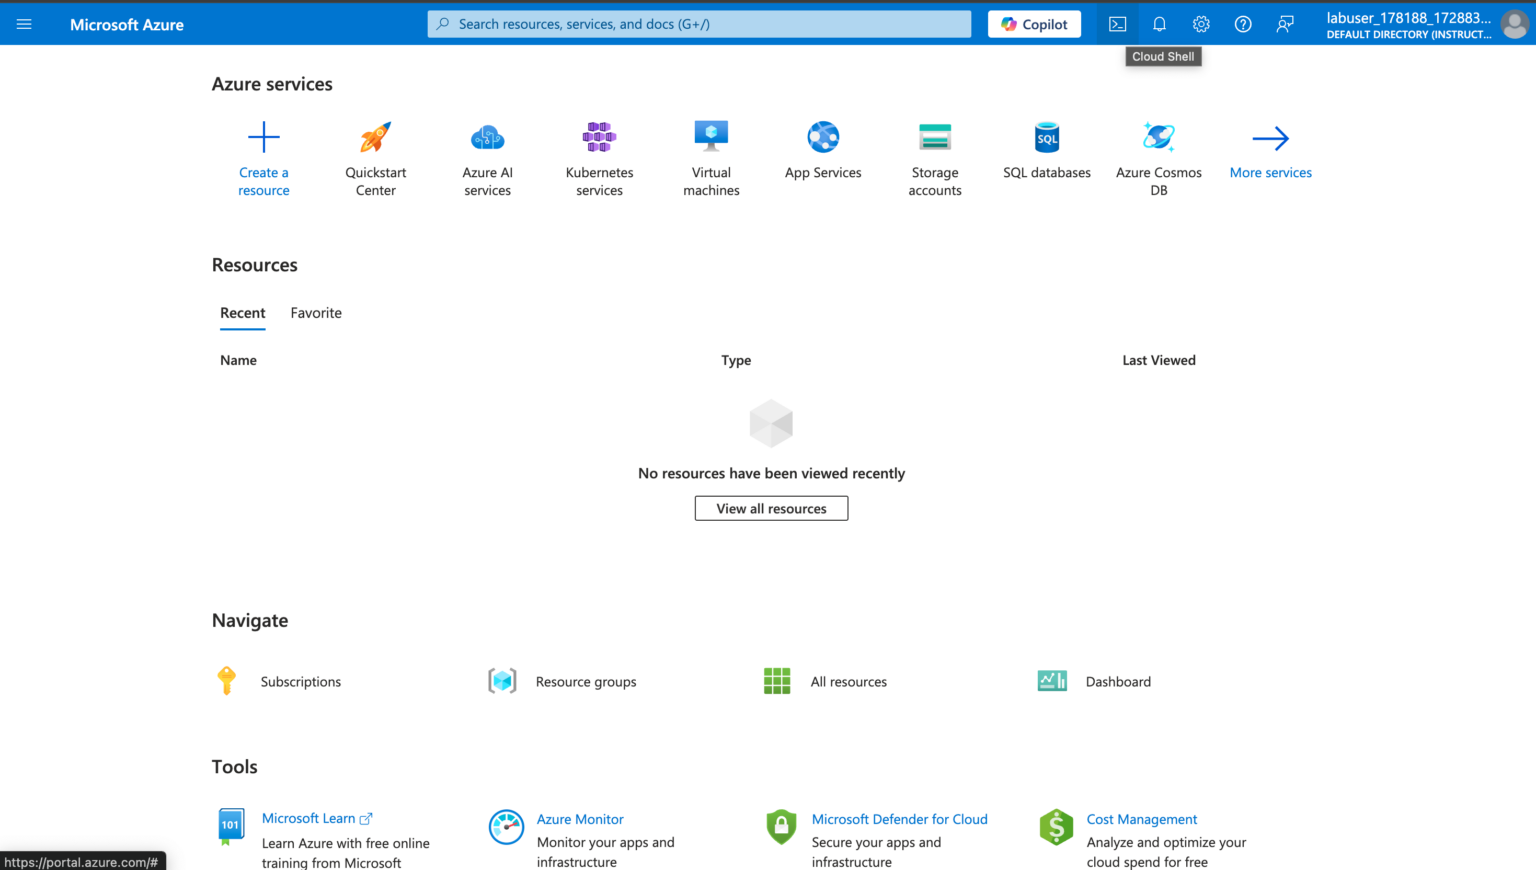Open the portal Settings gear
The image size is (1536, 870).
tap(1201, 23)
